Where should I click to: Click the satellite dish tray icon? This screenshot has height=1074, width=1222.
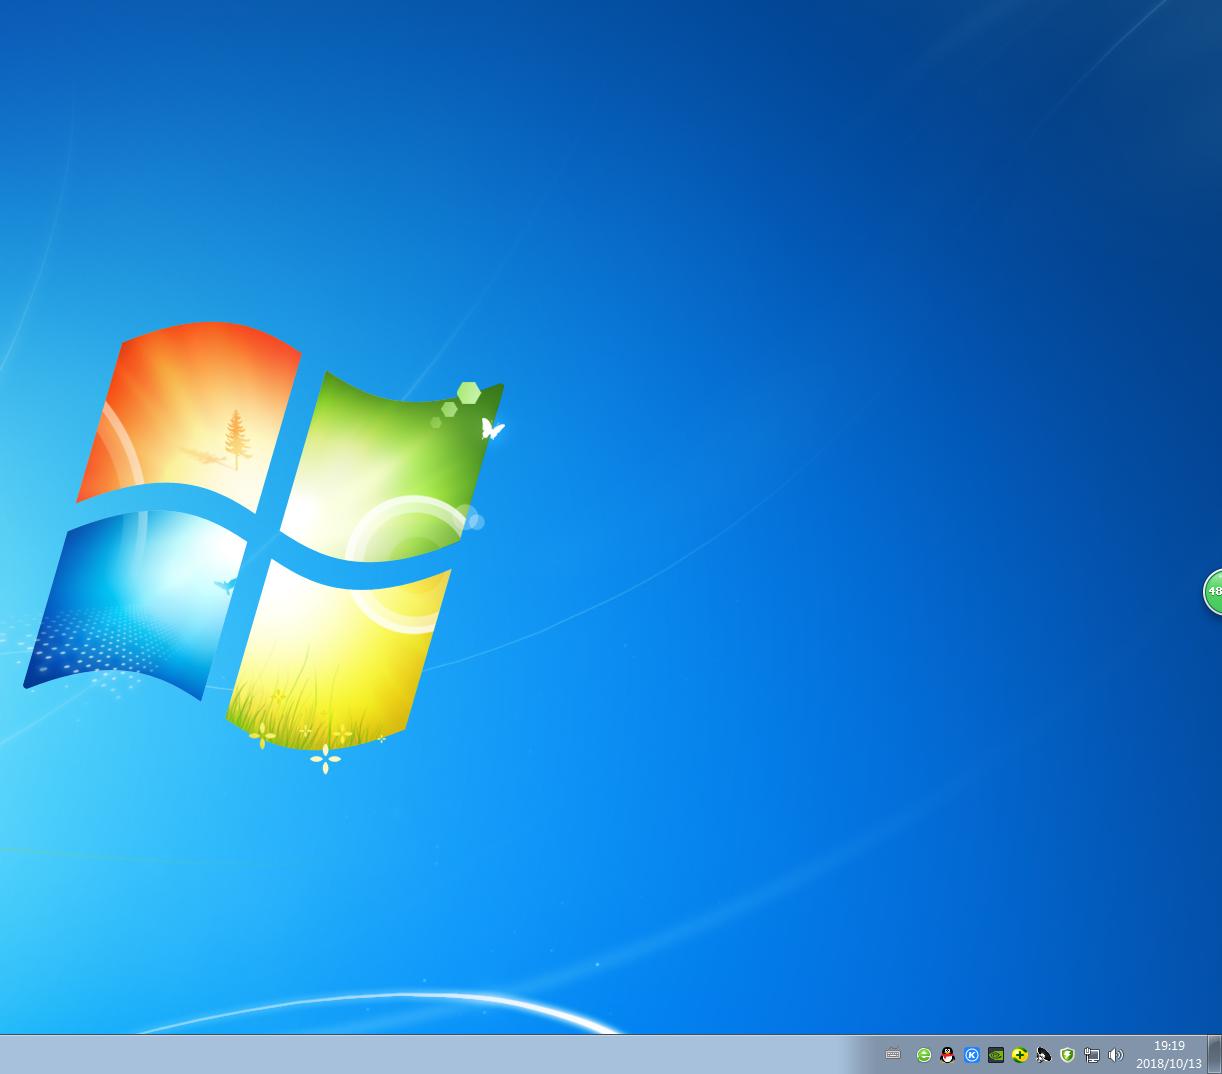(1044, 1054)
